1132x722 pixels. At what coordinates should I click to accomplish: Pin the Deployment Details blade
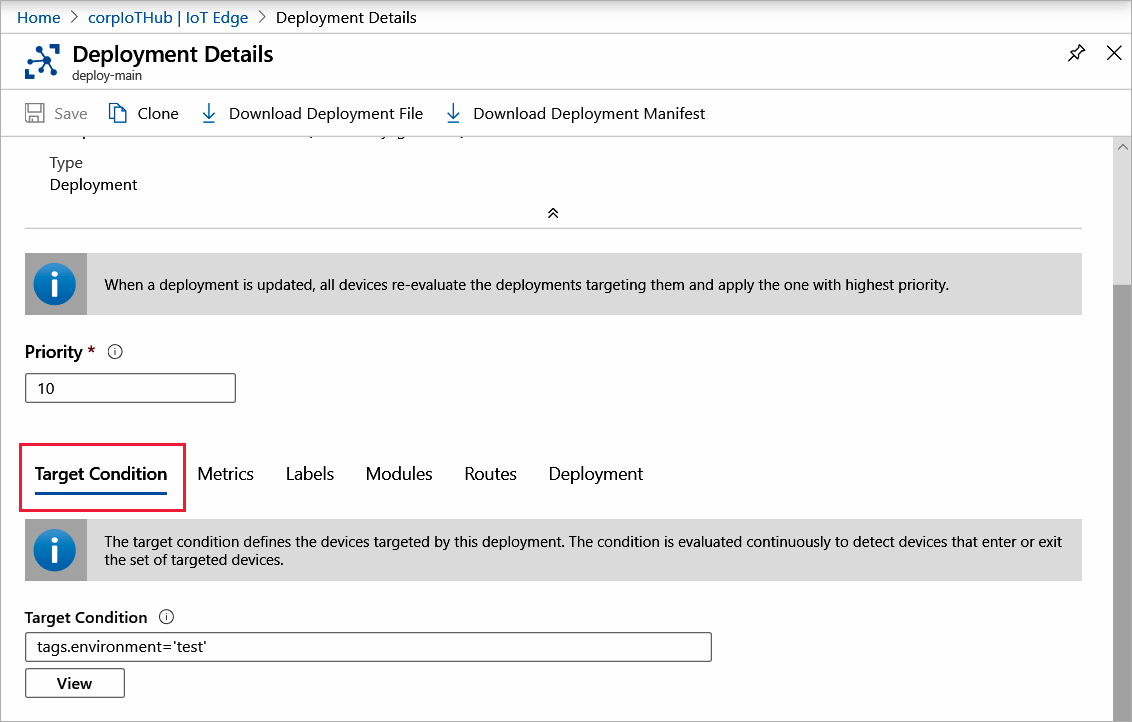coord(1076,53)
